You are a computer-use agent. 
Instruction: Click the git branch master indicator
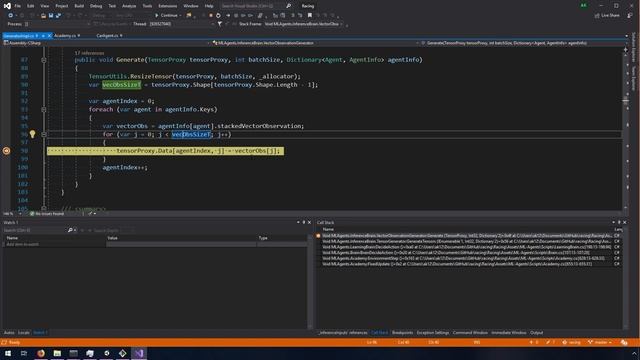tap(600, 342)
